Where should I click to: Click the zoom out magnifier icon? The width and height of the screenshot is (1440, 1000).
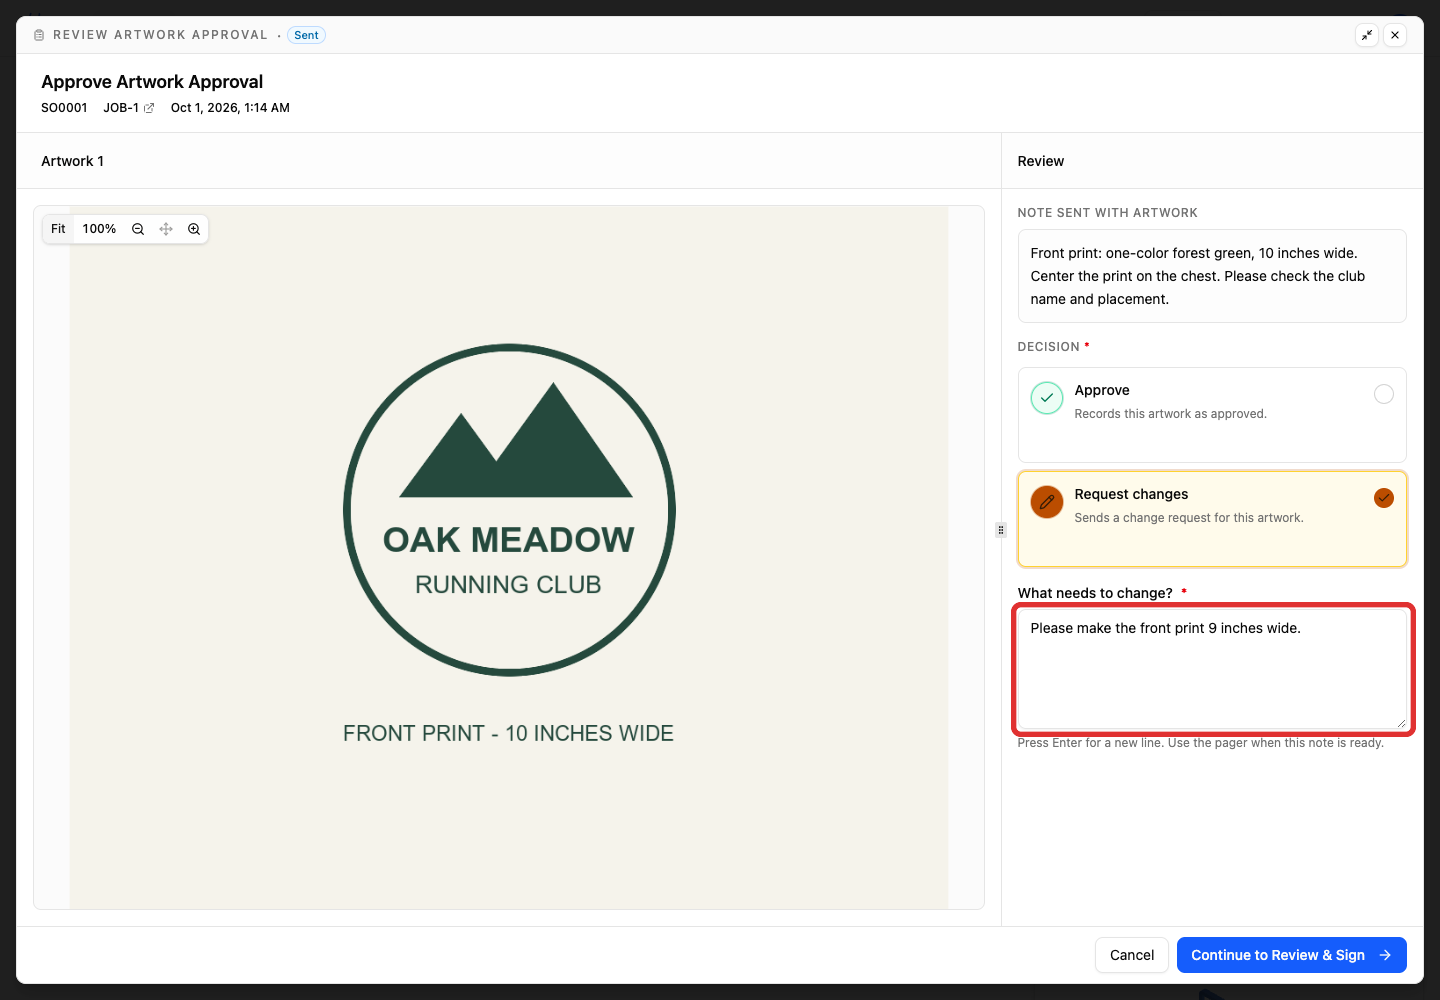tap(138, 229)
